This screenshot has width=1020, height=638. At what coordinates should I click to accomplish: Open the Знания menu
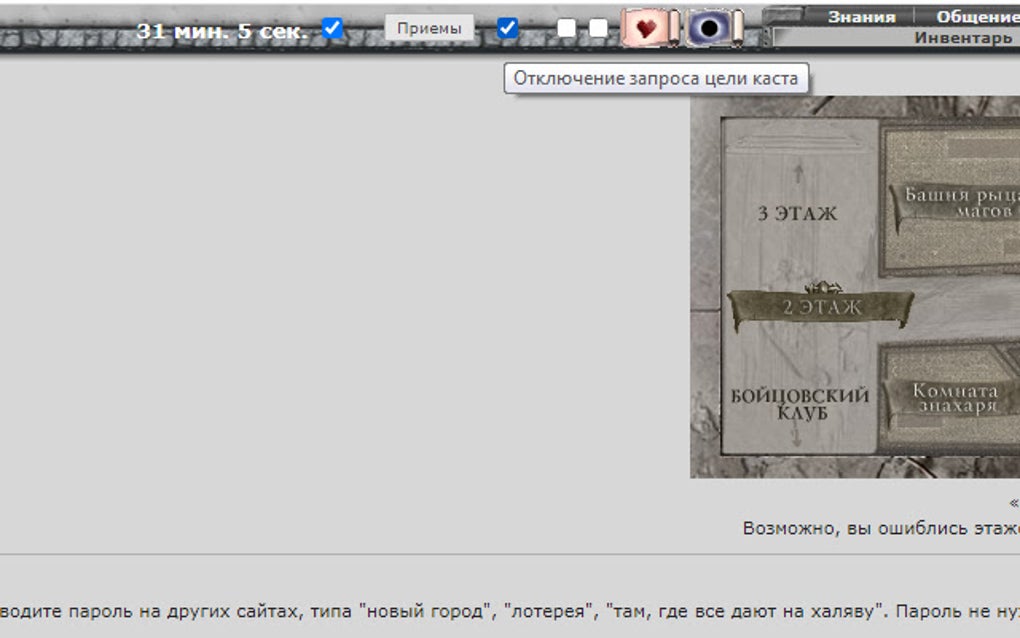click(x=862, y=16)
